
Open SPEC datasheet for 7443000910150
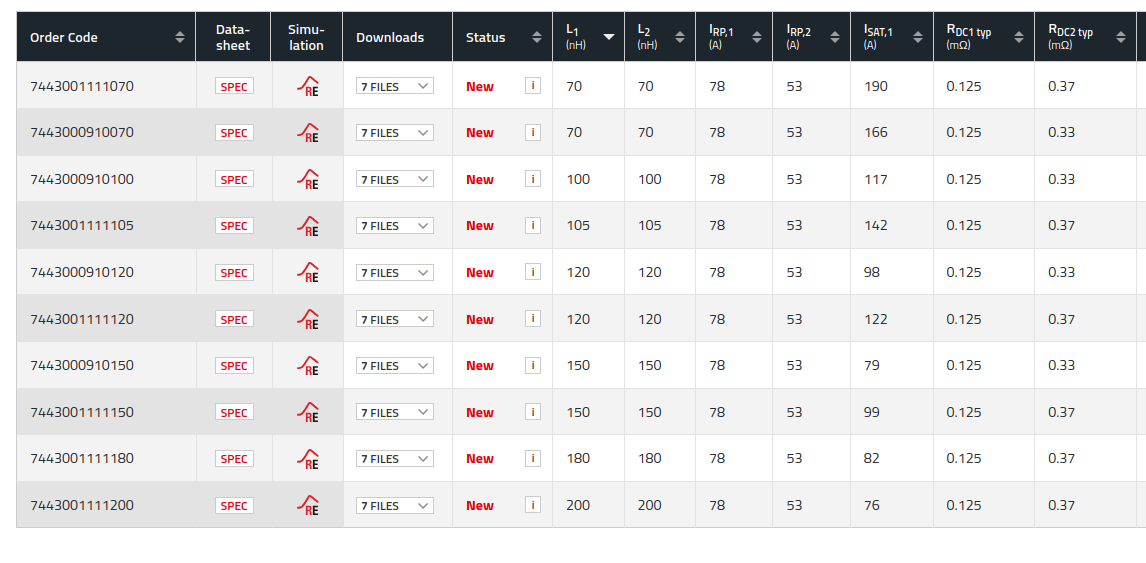click(234, 366)
